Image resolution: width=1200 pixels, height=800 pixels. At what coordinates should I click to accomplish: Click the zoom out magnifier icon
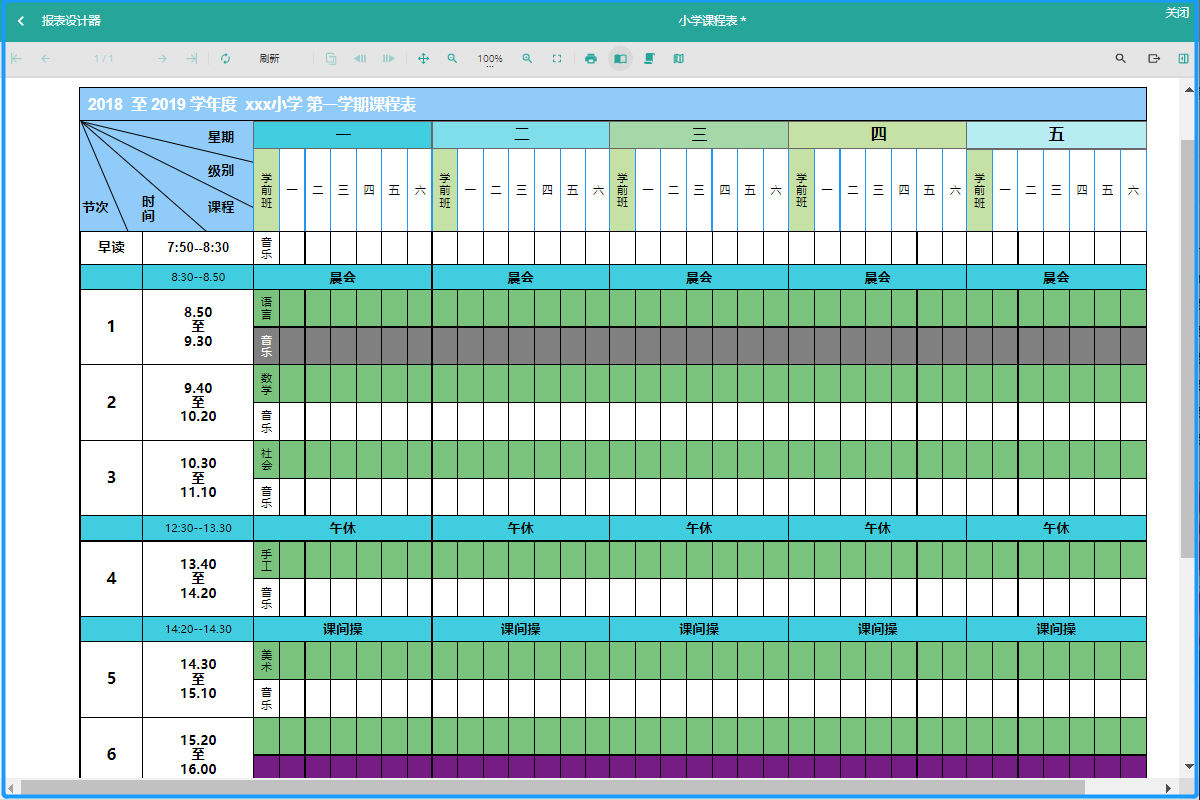pos(452,59)
